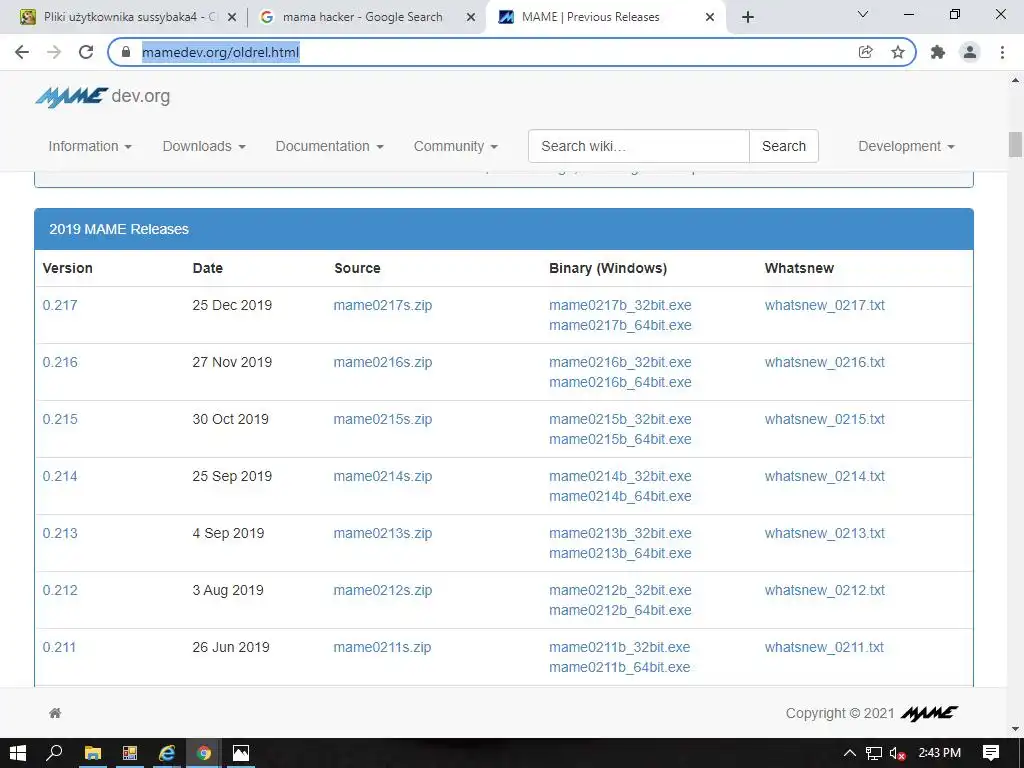
Task: Expand the Downloads dropdown menu
Action: [x=204, y=146]
